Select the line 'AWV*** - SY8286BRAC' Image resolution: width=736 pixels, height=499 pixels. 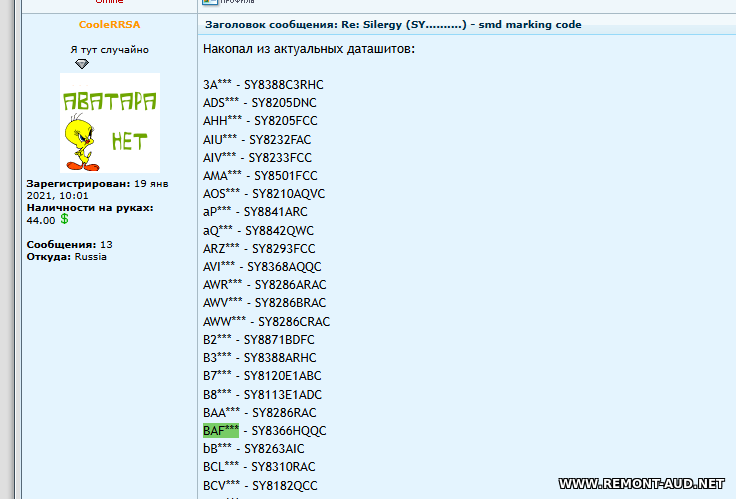264,303
